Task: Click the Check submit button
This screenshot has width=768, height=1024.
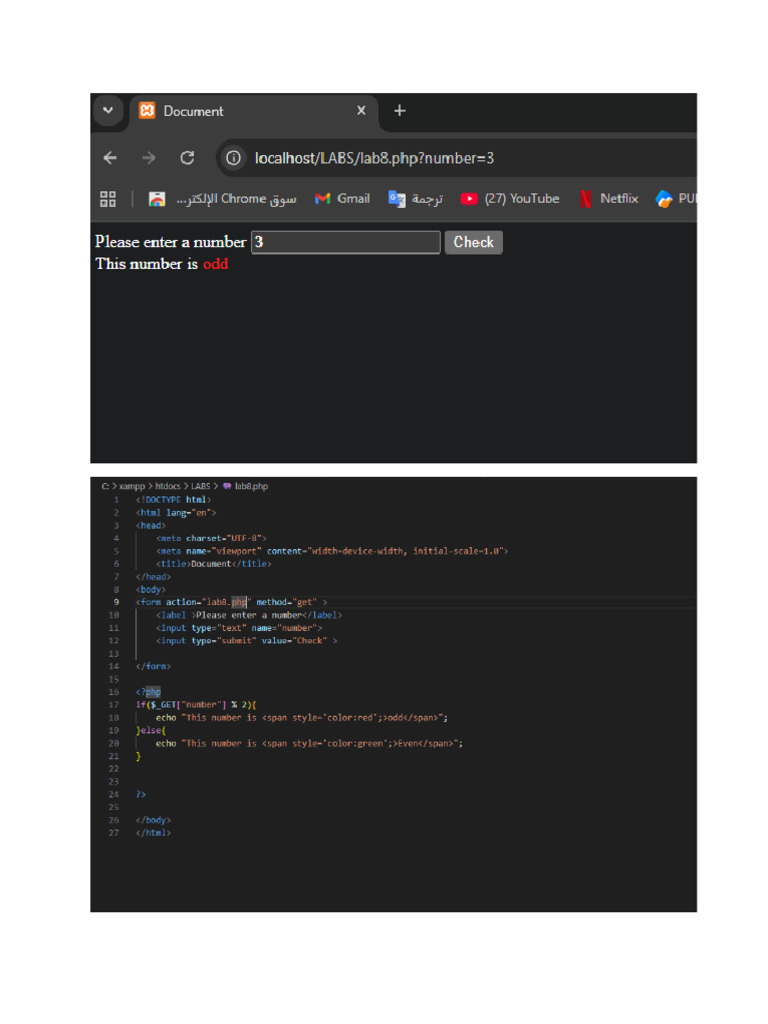Action: tap(473, 242)
